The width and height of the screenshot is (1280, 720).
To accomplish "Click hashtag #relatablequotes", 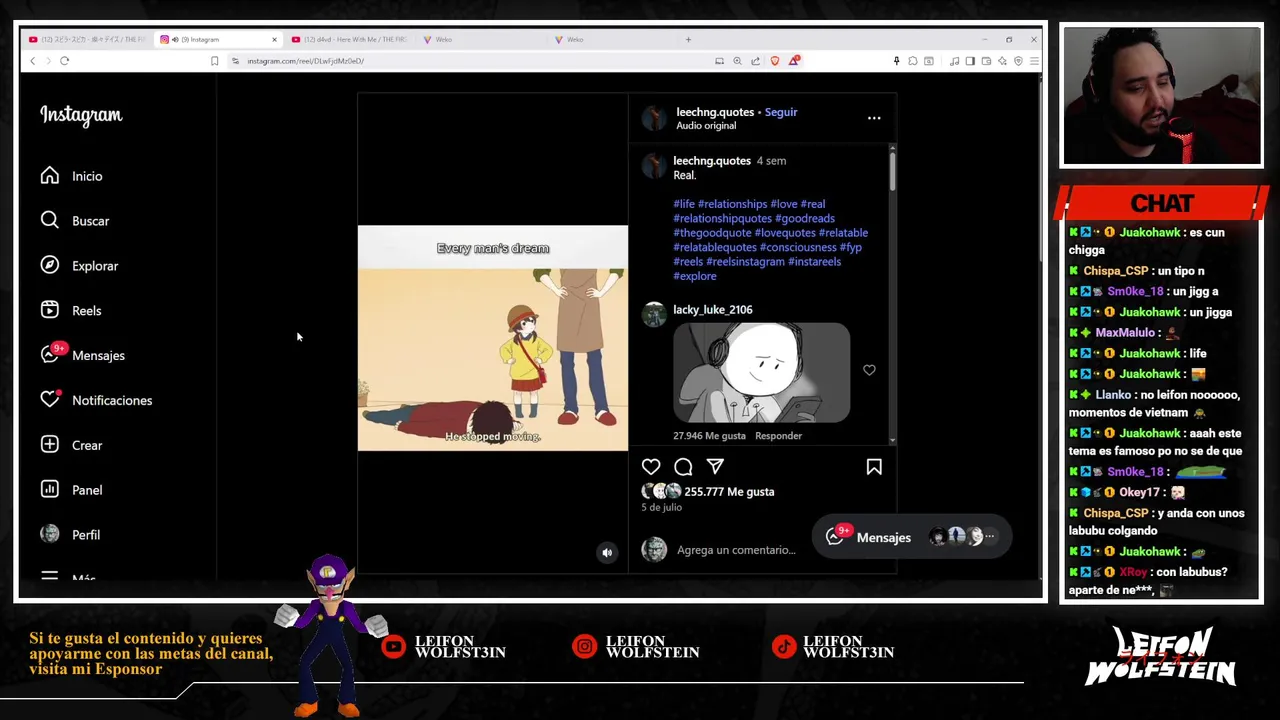I will [715, 247].
